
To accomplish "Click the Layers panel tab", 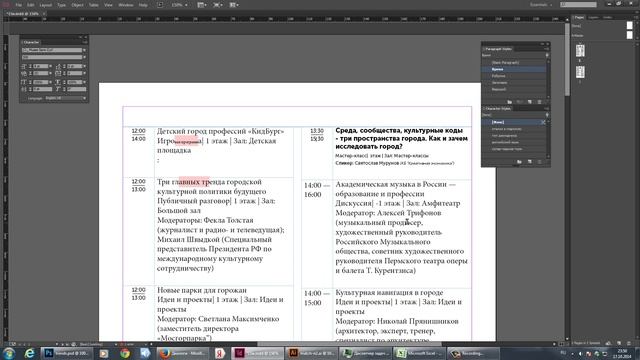I will [x=593, y=17].
